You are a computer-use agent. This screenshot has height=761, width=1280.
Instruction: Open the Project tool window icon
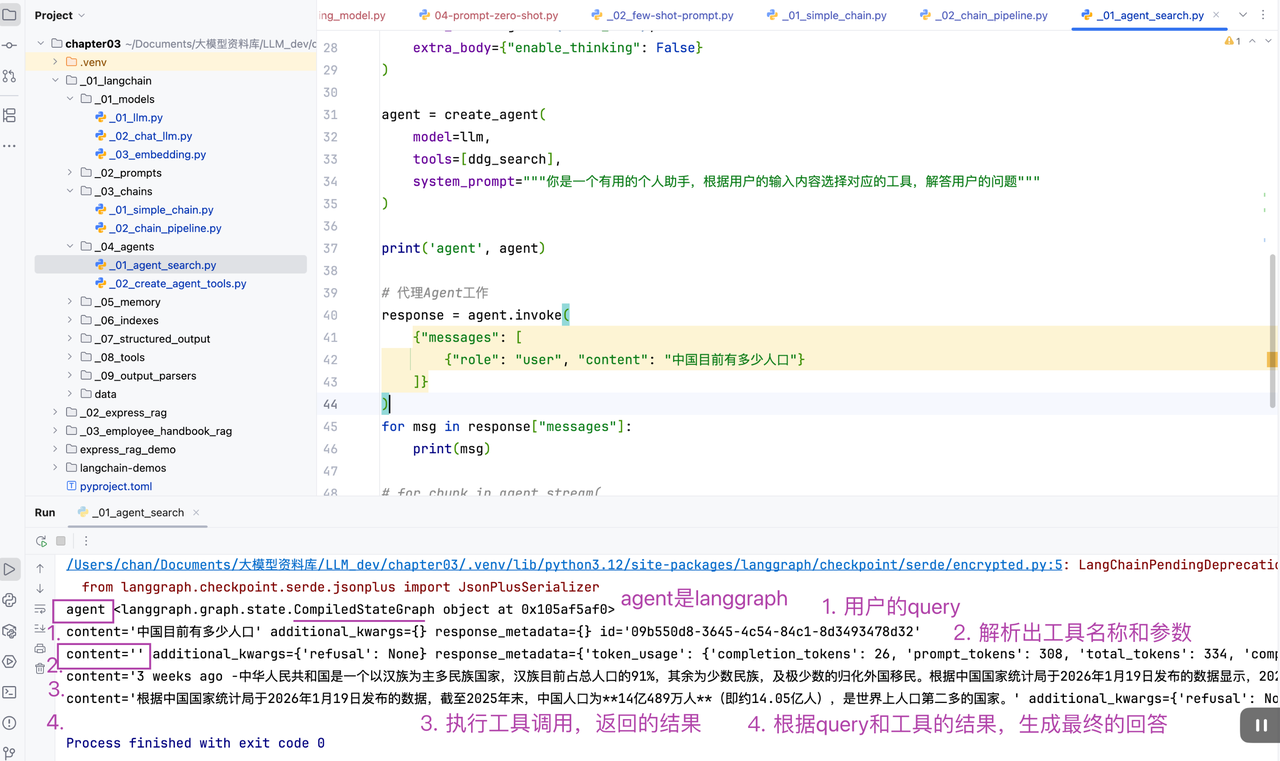coord(10,15)
